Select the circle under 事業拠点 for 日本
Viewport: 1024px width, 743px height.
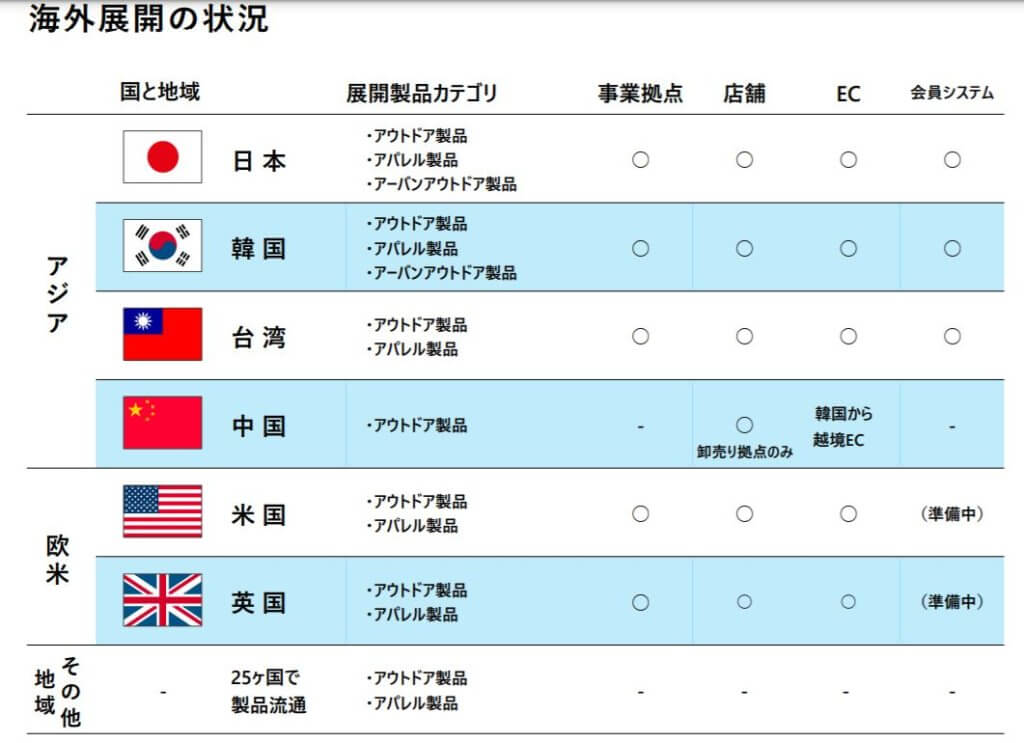tap(641, 160)
